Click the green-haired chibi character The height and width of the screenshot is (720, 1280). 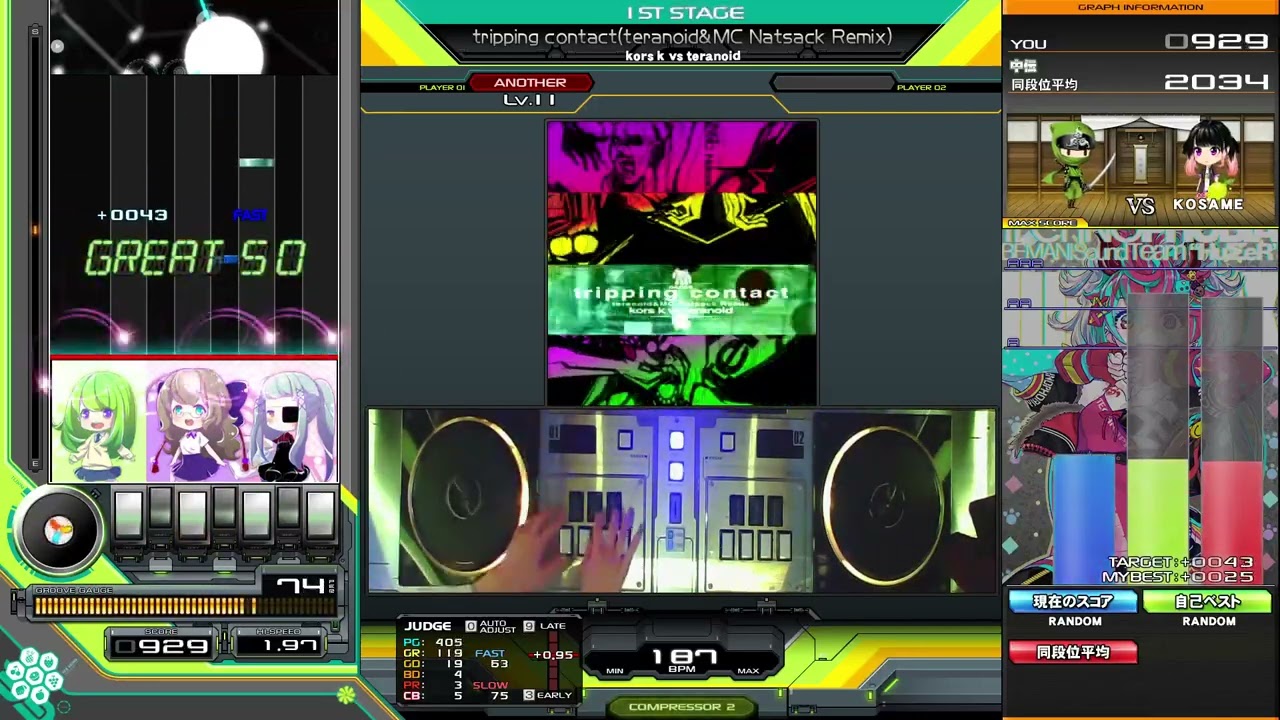[x=97, y=423]
